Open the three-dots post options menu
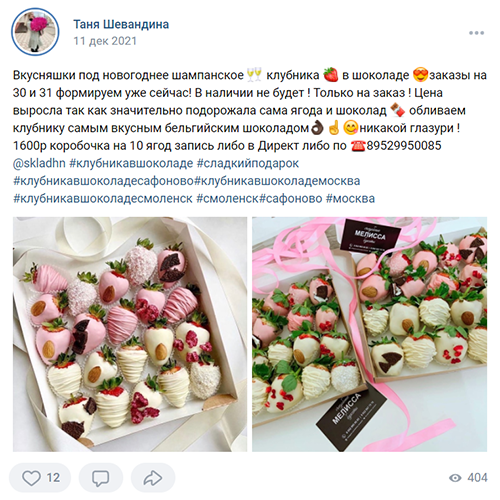This screenshot has height=500, width=500. pos(476,33)
